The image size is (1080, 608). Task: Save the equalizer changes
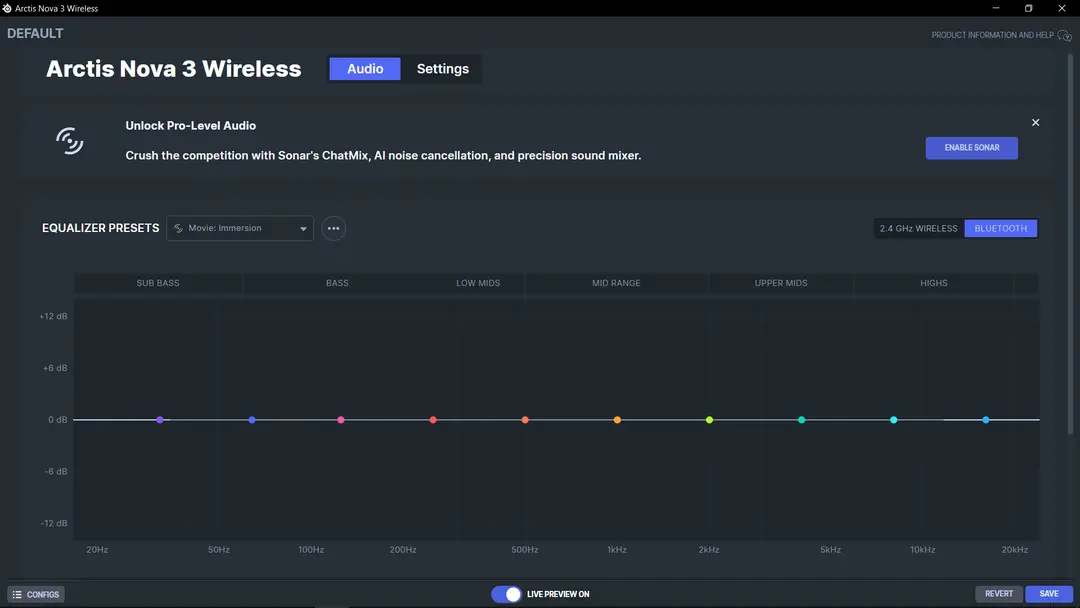pyautogui.click(x=1049, y=594)
